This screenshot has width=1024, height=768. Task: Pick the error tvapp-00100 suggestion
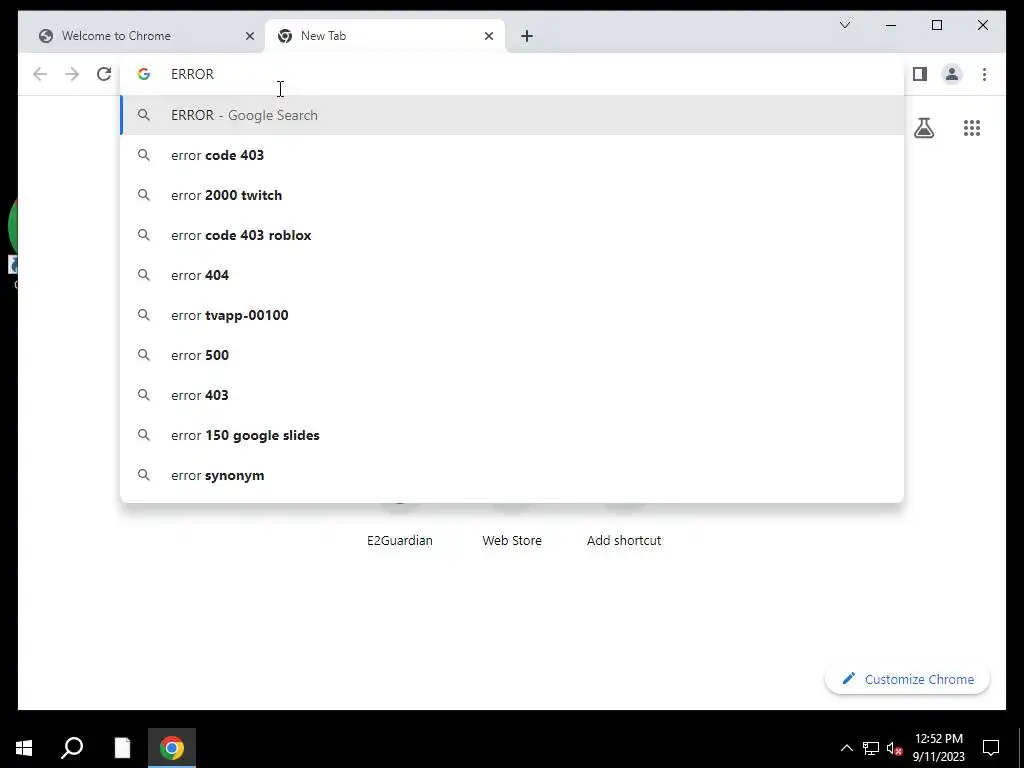click(x=512, y=315)
